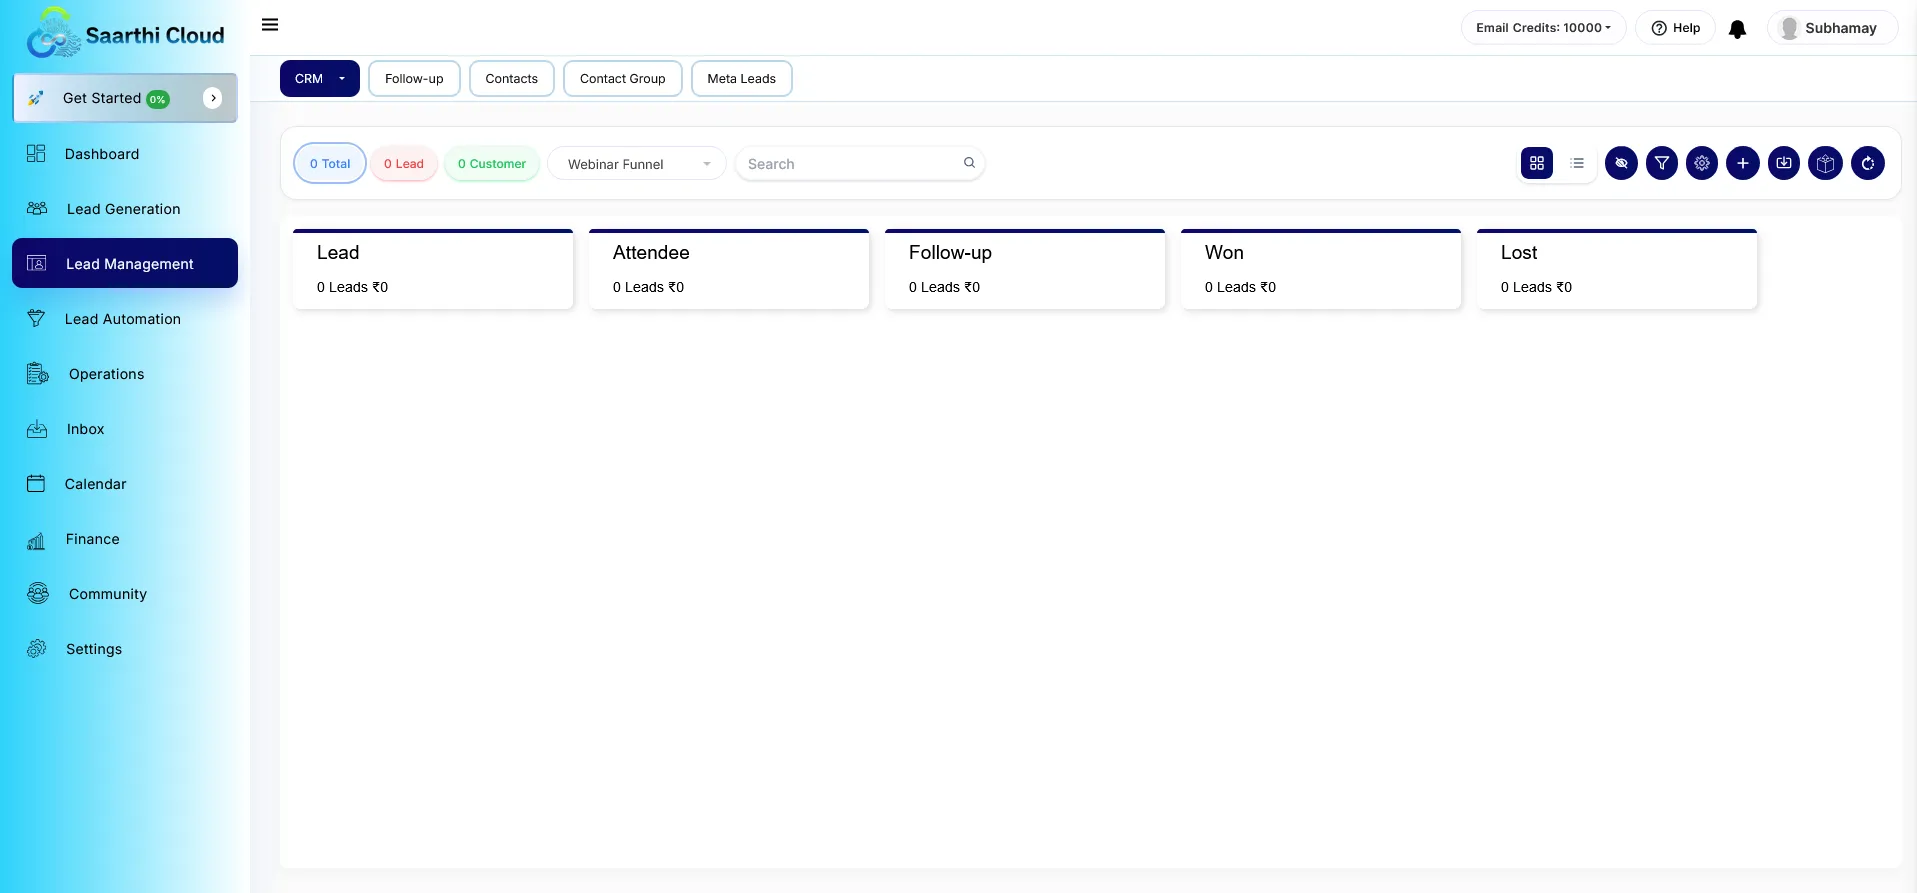Open the Contacts tab
The width and height of the screenshot is (1917, 893).
tap(511, 79)
